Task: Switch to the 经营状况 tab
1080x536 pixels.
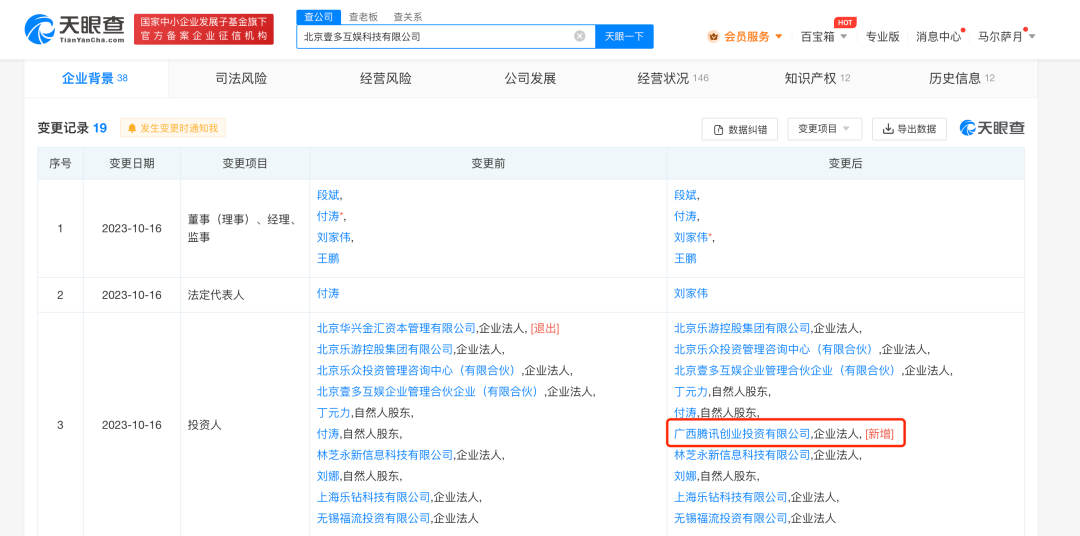Action: point(673,79)
